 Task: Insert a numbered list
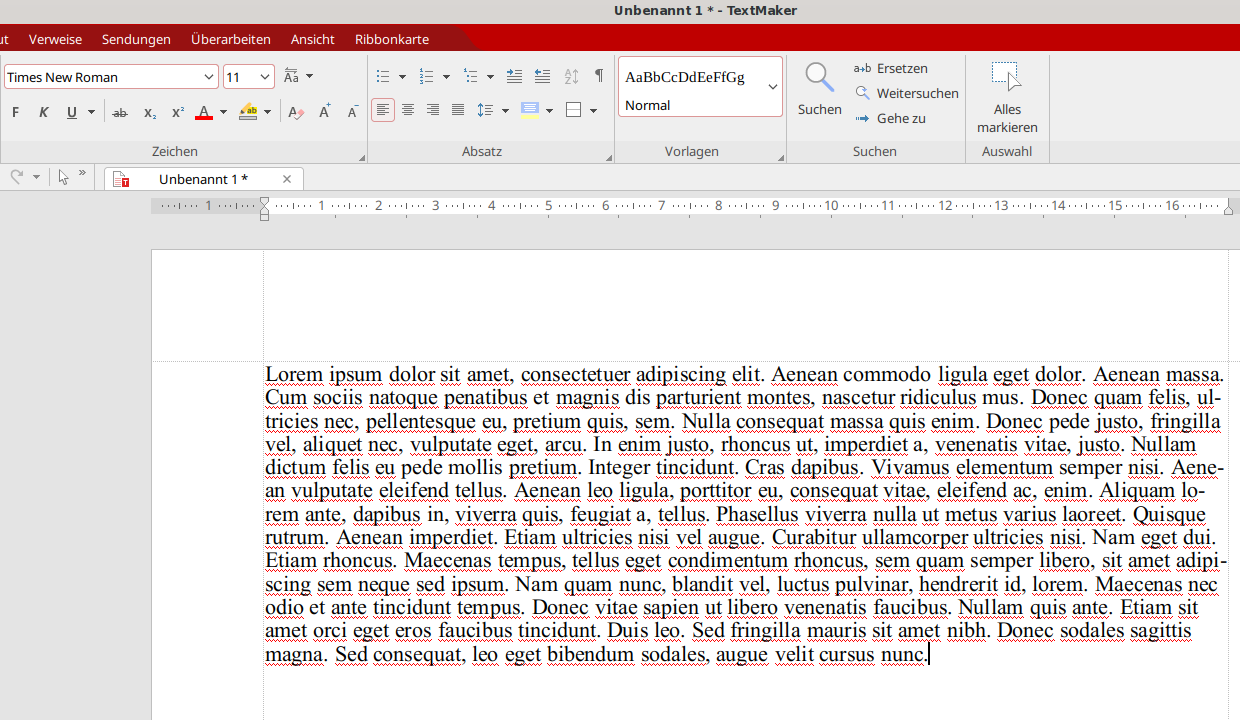[426, 77]
